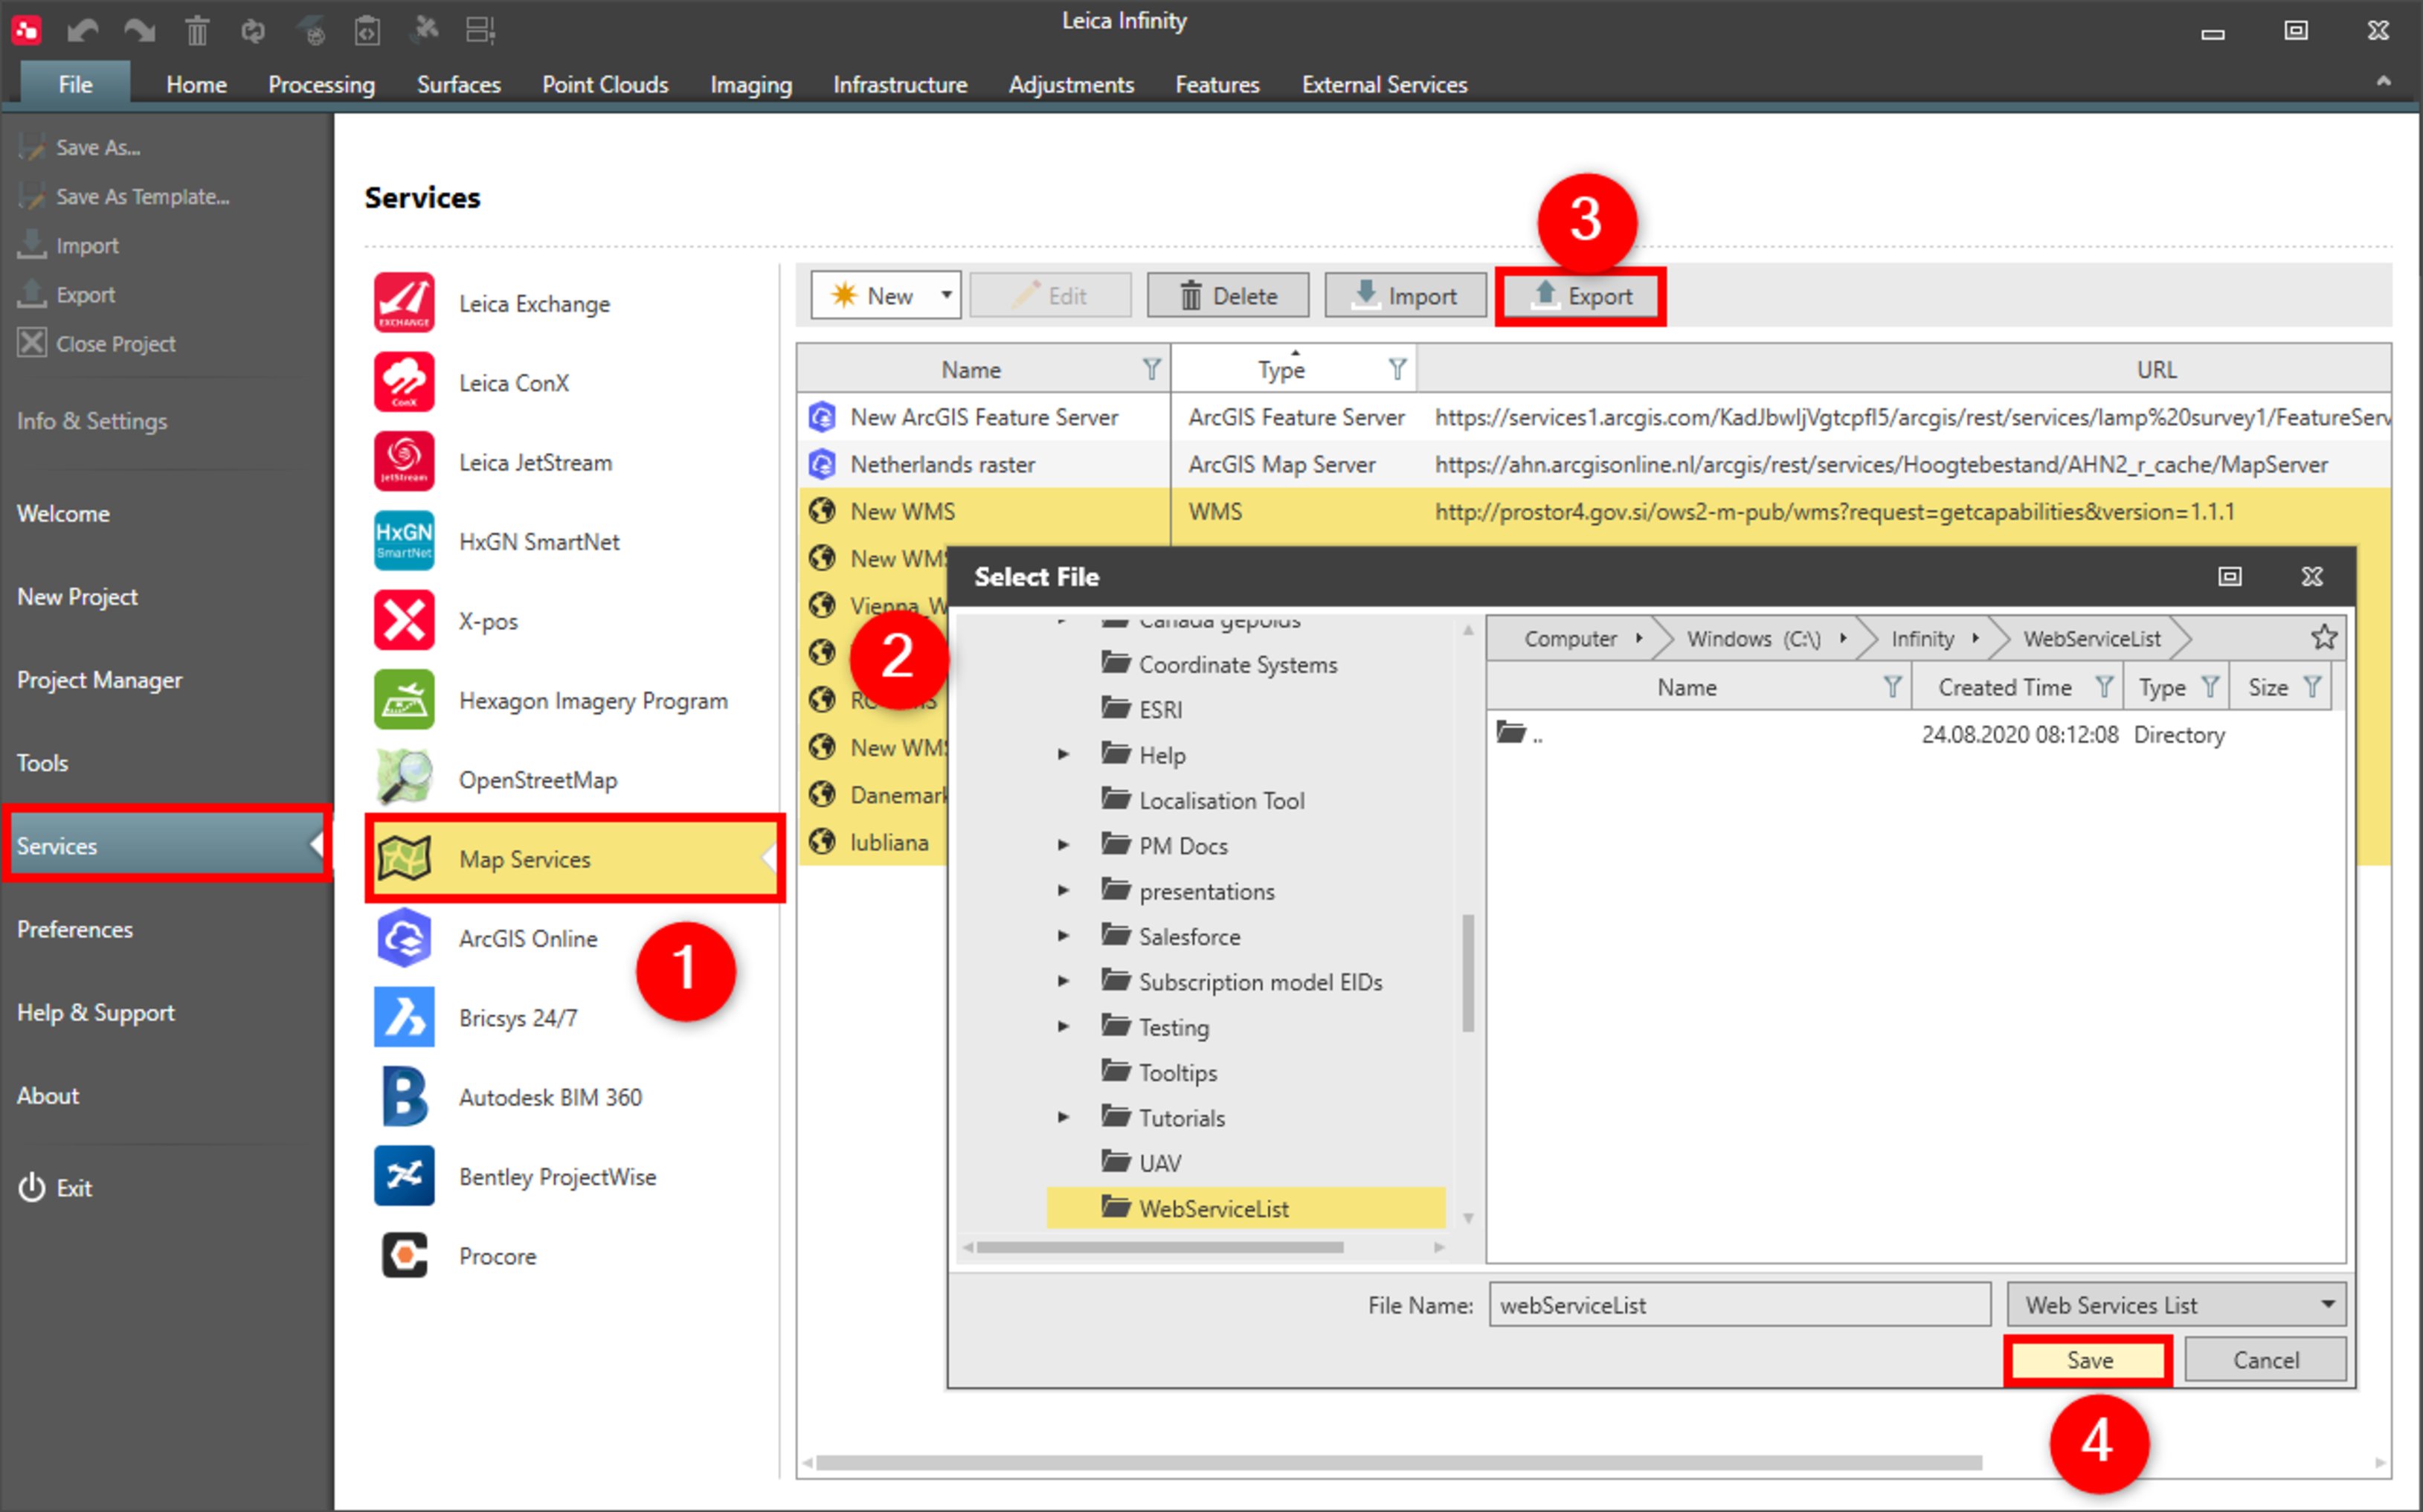
Task: Select Map Services entry
Action: pos(574,859)
